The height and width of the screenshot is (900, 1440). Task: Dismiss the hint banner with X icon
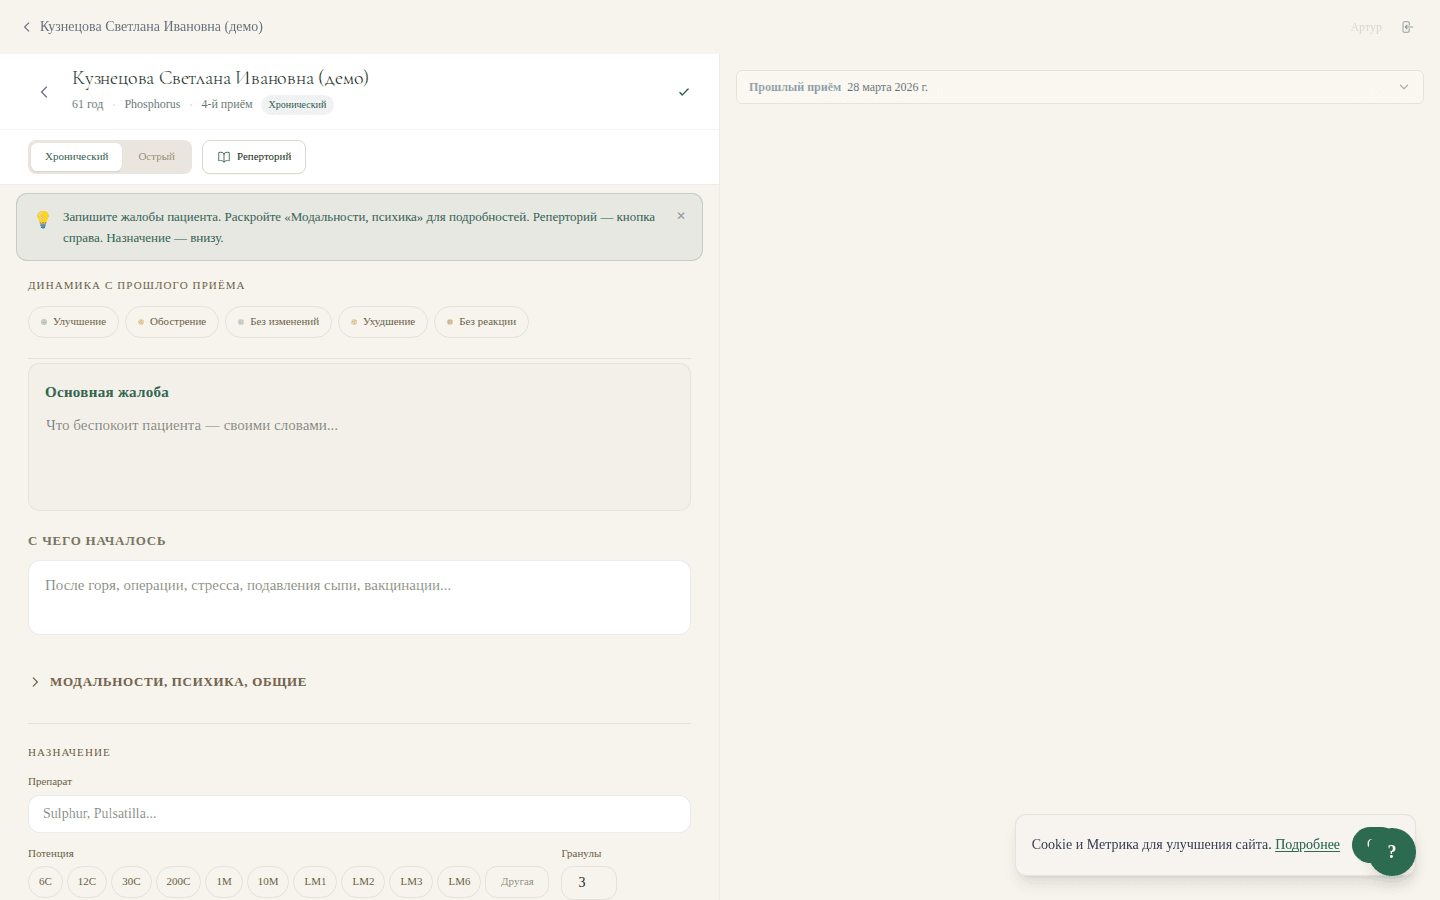tap(681, 216)
